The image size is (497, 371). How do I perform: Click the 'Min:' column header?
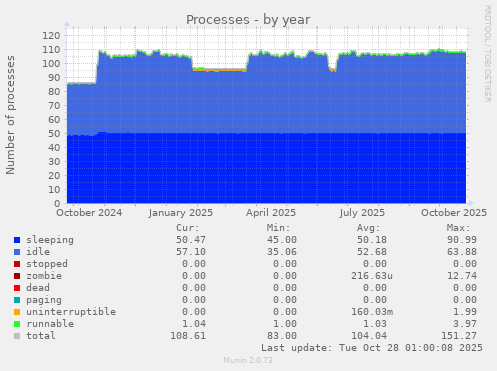278,228
